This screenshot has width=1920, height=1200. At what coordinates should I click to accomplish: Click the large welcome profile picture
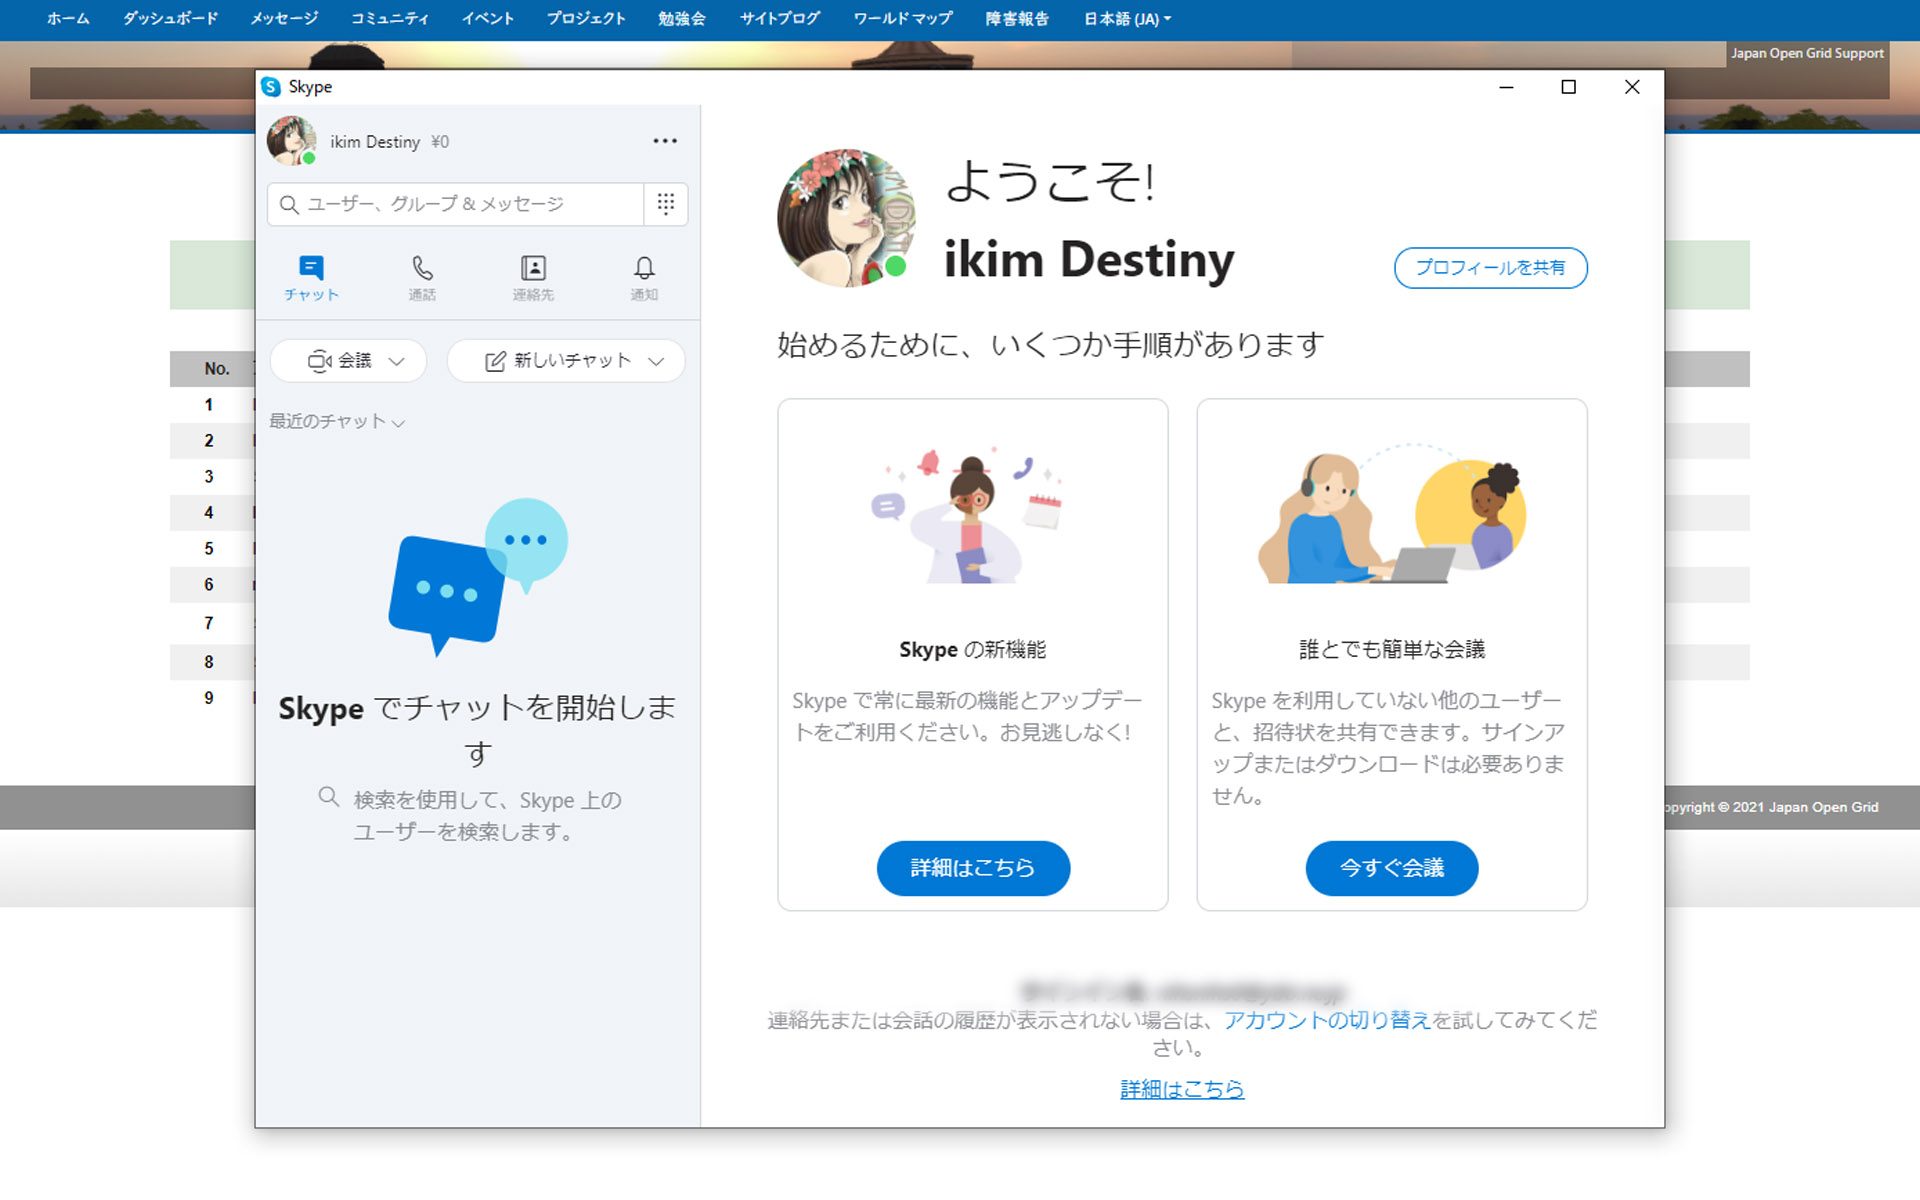click(x=846, y=218)
